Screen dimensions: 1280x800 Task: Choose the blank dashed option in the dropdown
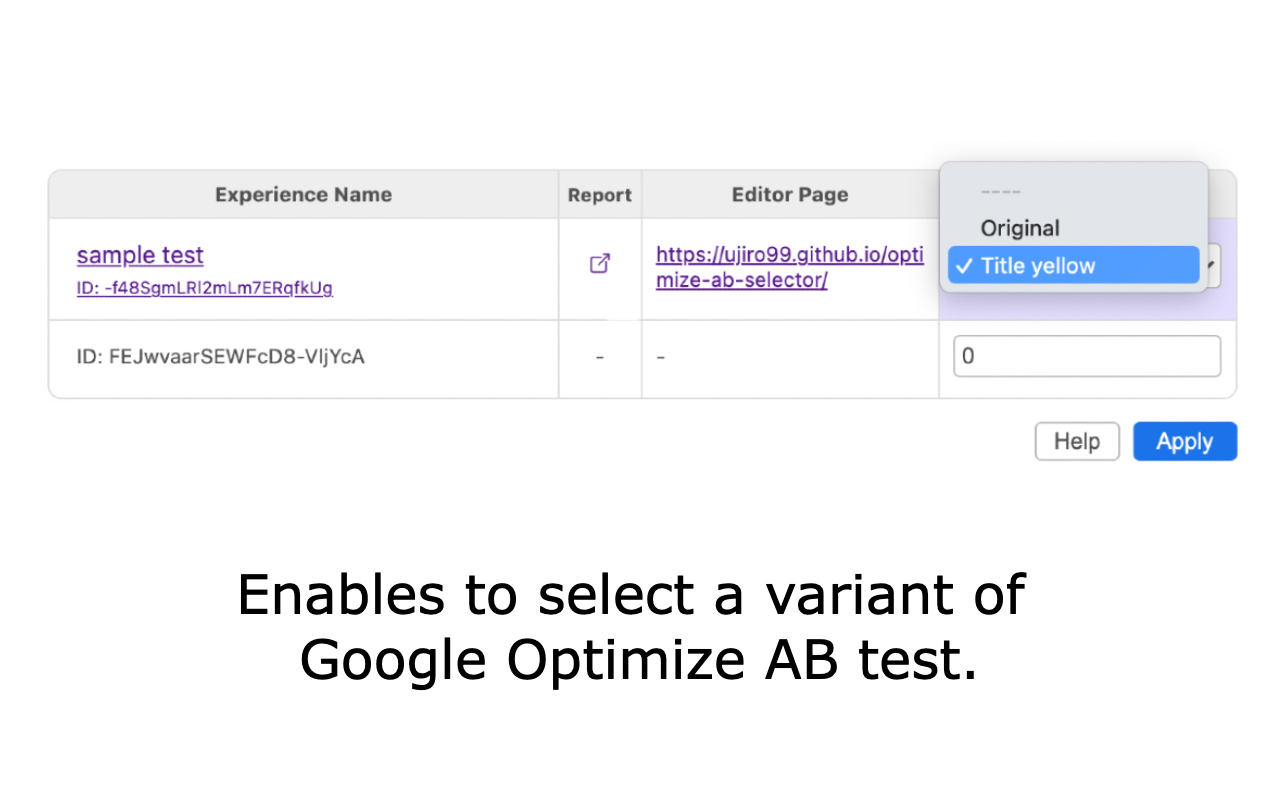[x=1002, y=191]
